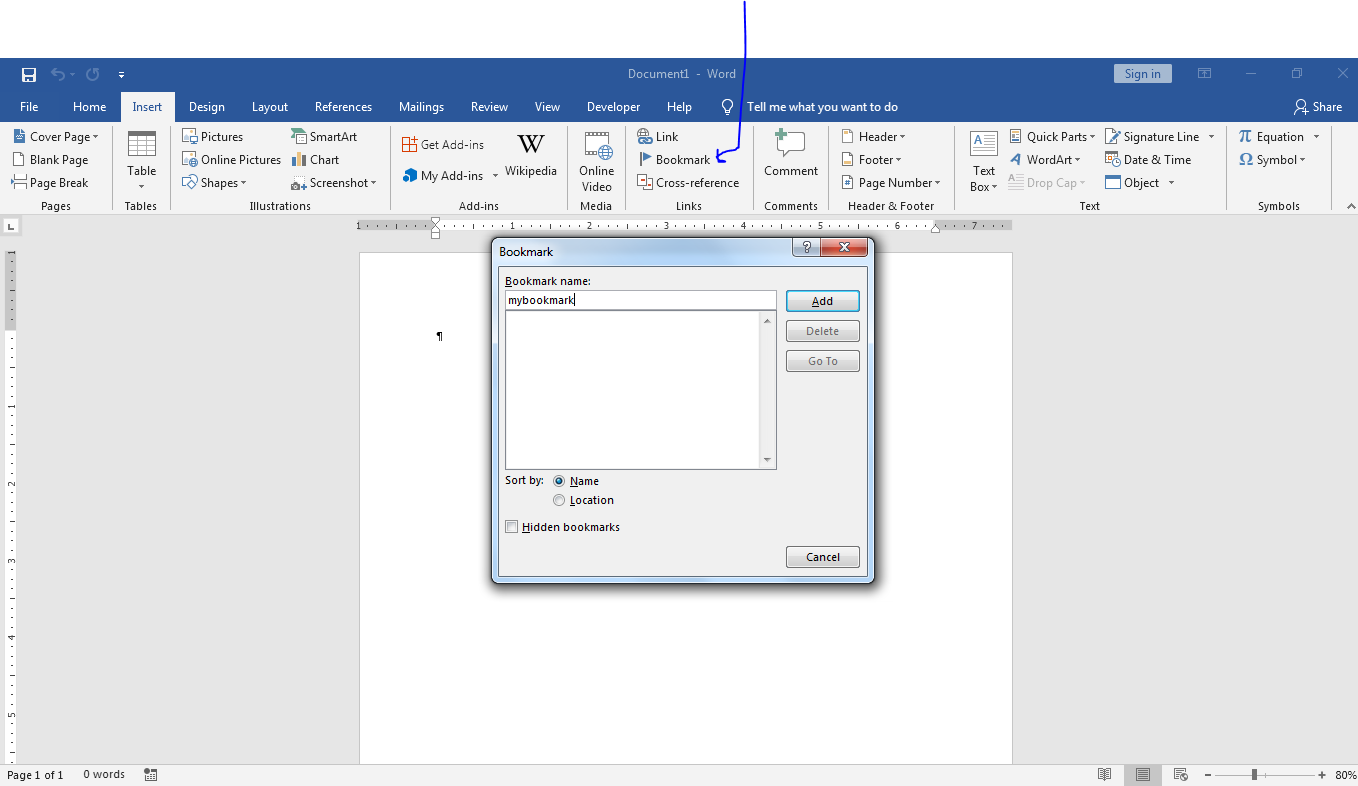Open the Shapes dropdown

218,182
